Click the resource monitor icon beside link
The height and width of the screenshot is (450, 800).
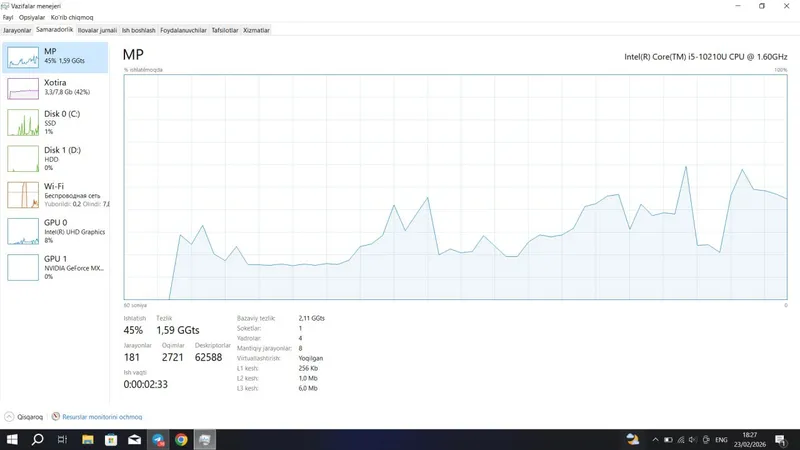(x=56, y=416)
